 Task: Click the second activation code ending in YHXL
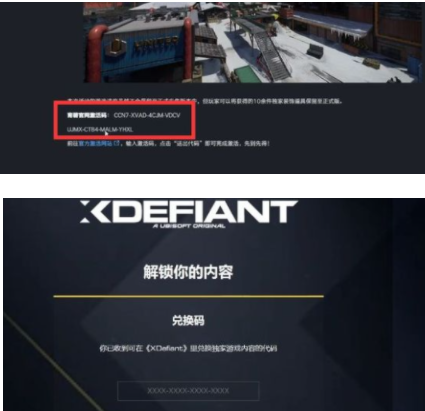point(100,129)
